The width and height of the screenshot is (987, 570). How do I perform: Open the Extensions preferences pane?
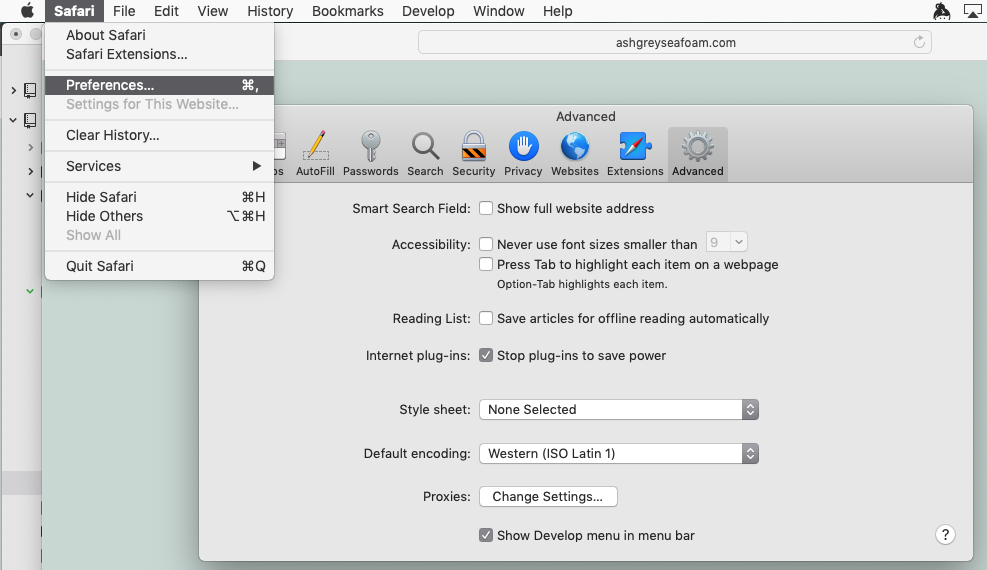click(x=634, y=154)
